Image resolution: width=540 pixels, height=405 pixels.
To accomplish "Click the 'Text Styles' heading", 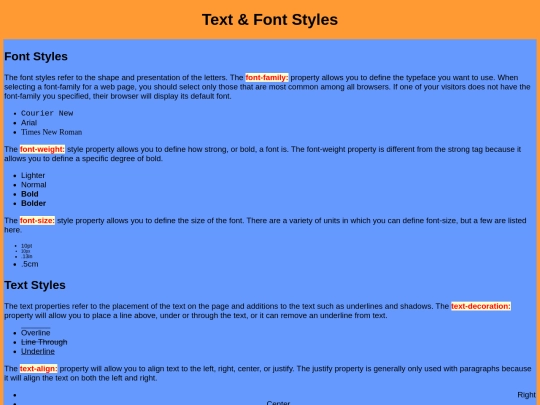I will 35,285.
